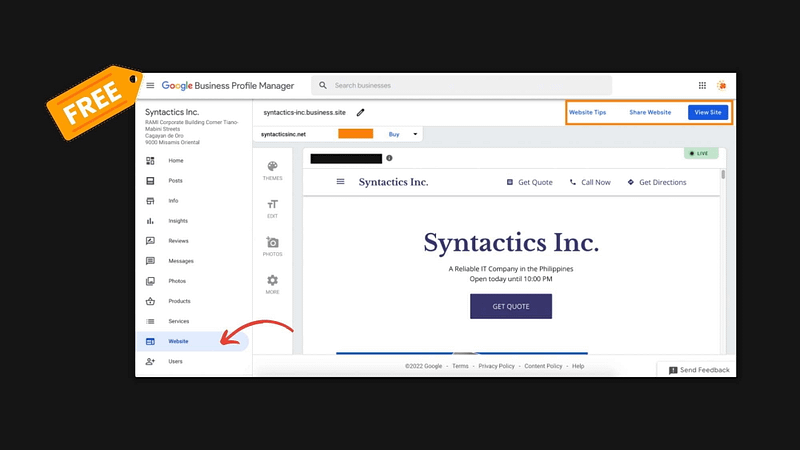Open the Help footer link
The height and width of the screenshot is (450, 800).
[x=578, y=366]
